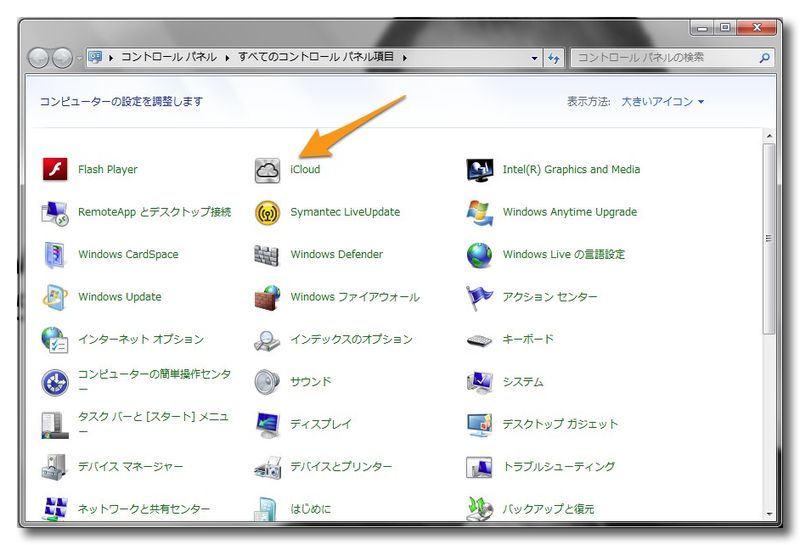800x545 pixels.
Task: Open デバイスとプリンター printer icon
Action: (x=267, y=467)
